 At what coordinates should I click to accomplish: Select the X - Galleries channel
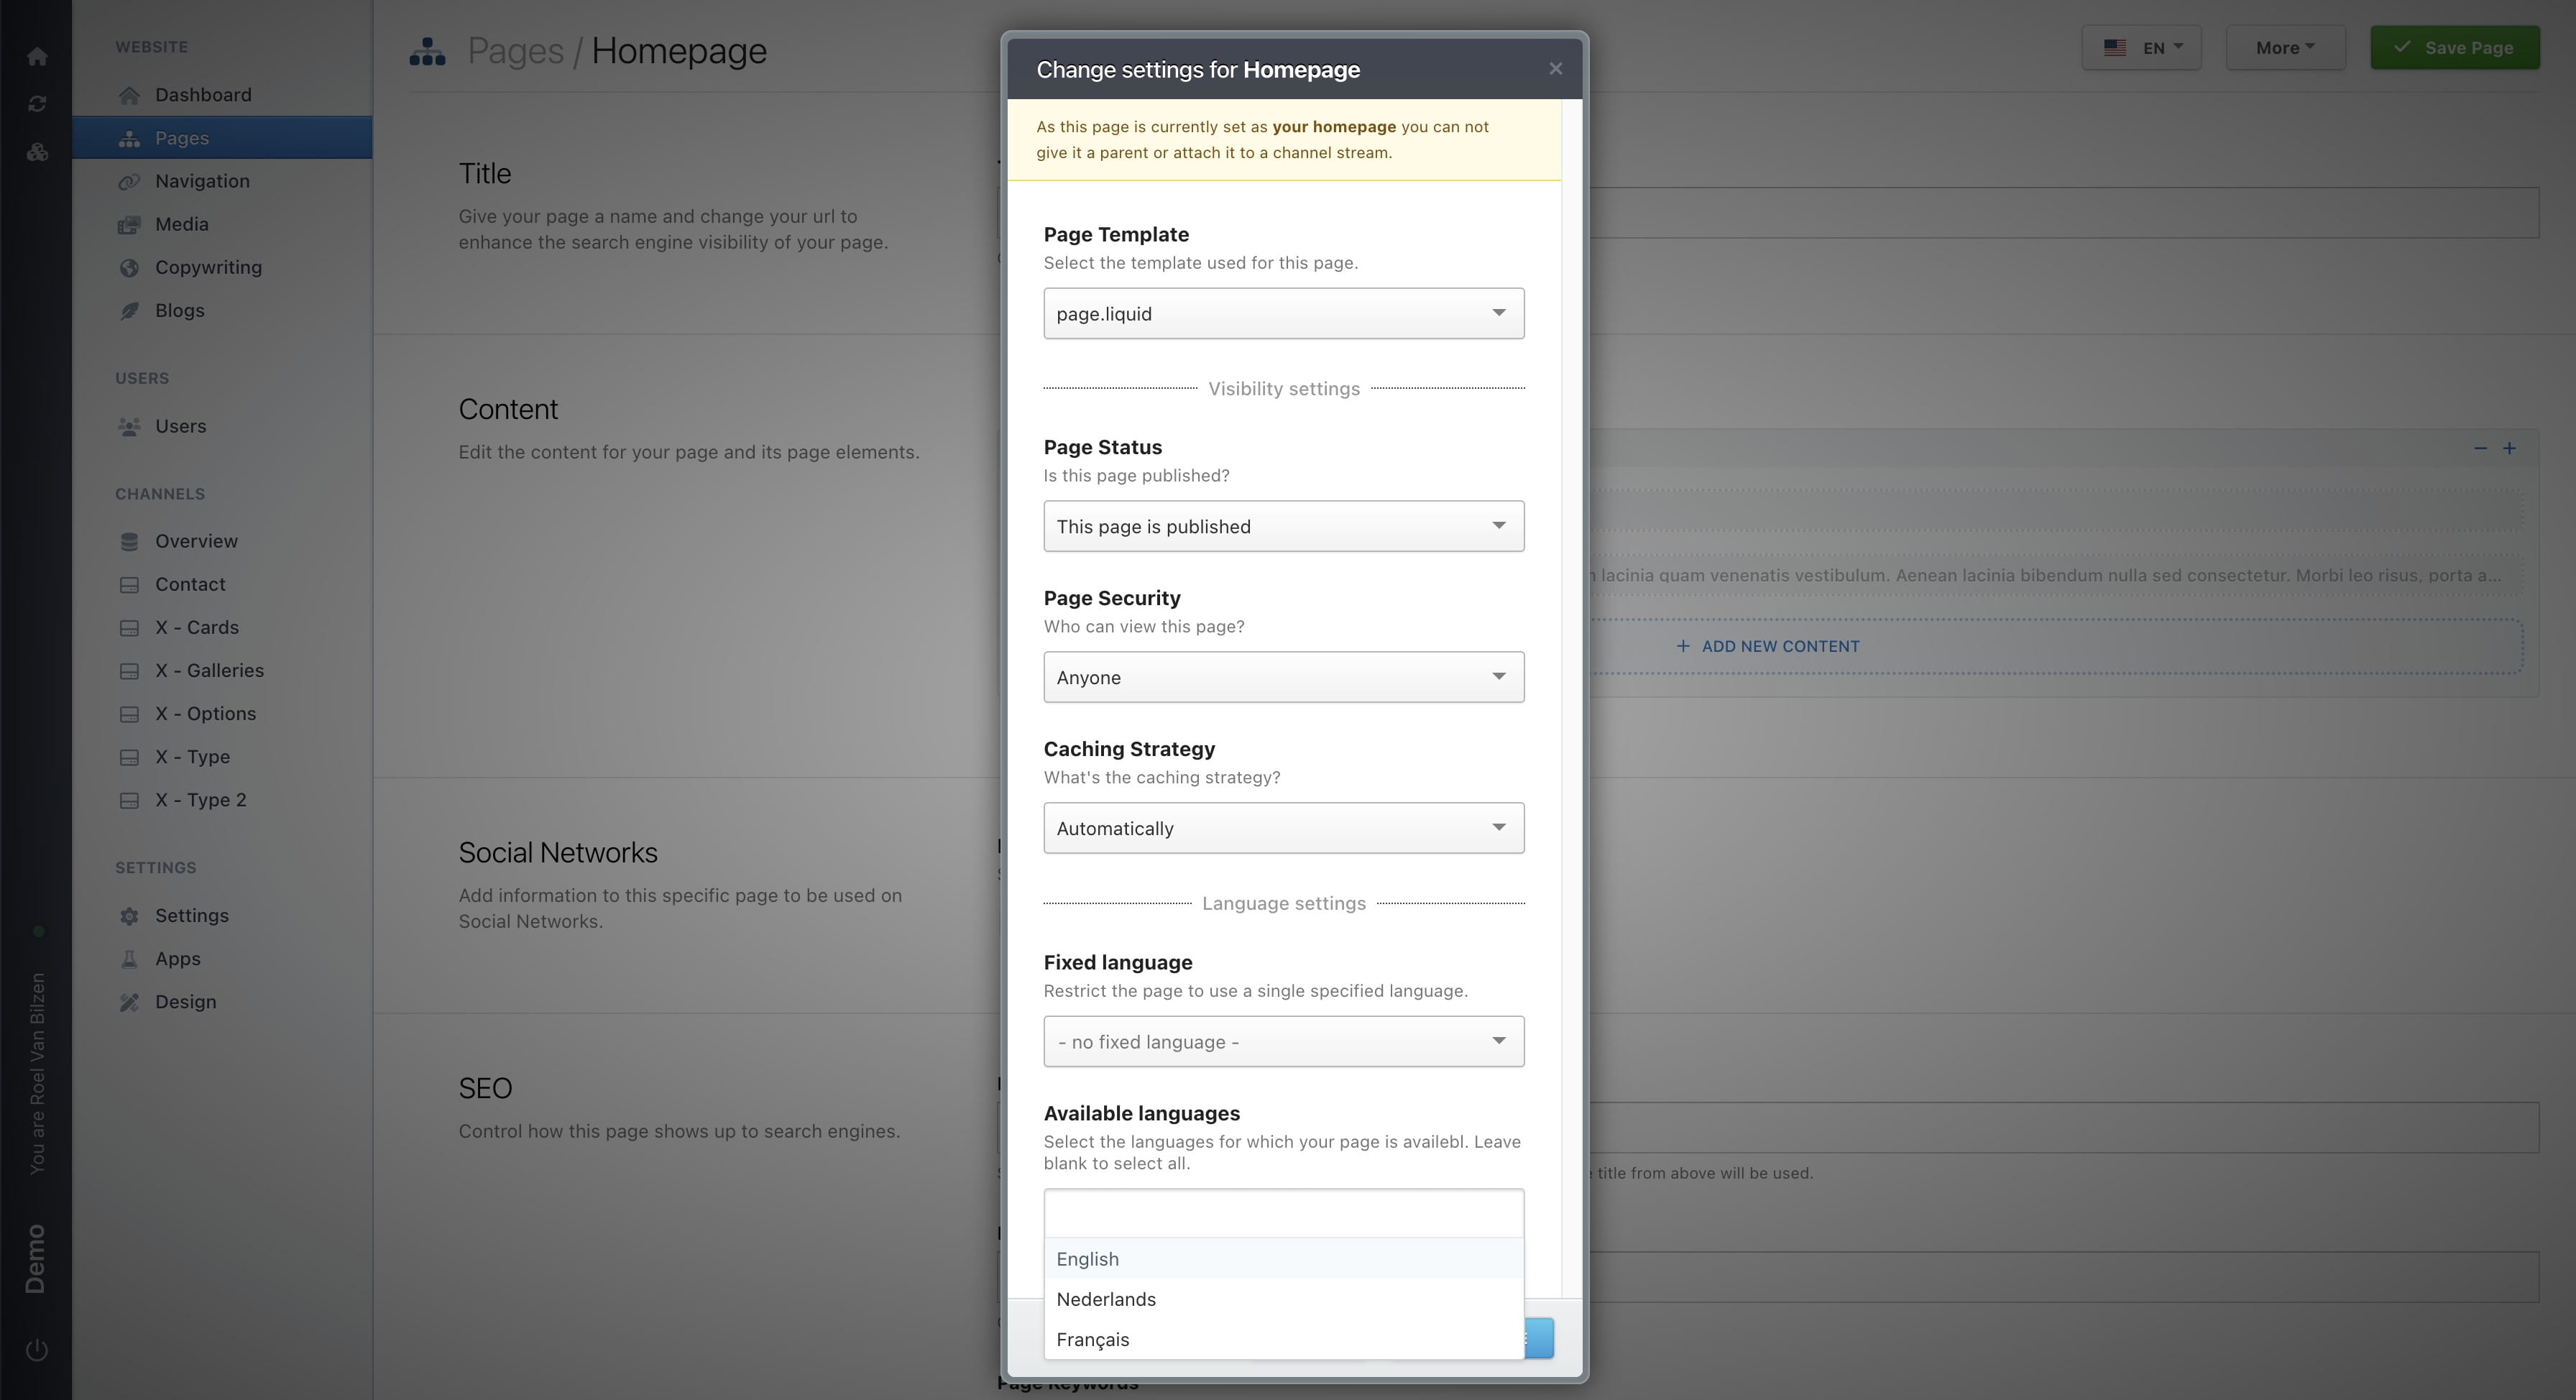(x=209, y=670)
